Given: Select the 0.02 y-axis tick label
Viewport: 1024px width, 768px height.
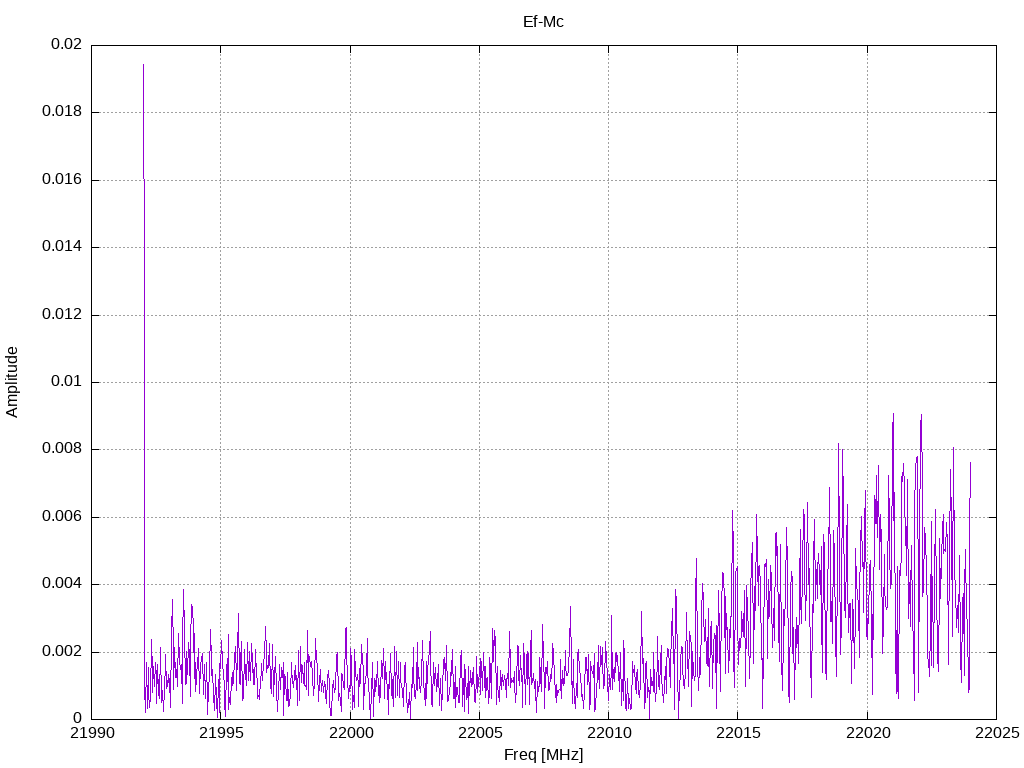Looking at the screenshot, I should pyautogui.click(x=66, y=45).
